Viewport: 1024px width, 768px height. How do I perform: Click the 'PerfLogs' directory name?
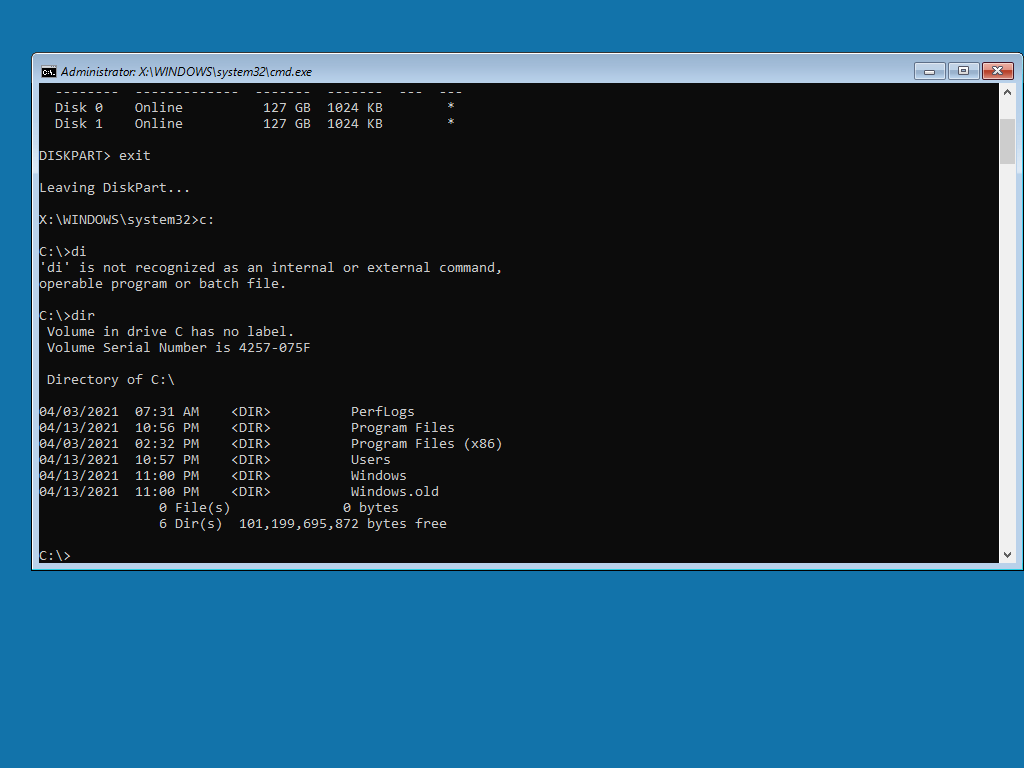pyautogui.click(x=383, y=411)
